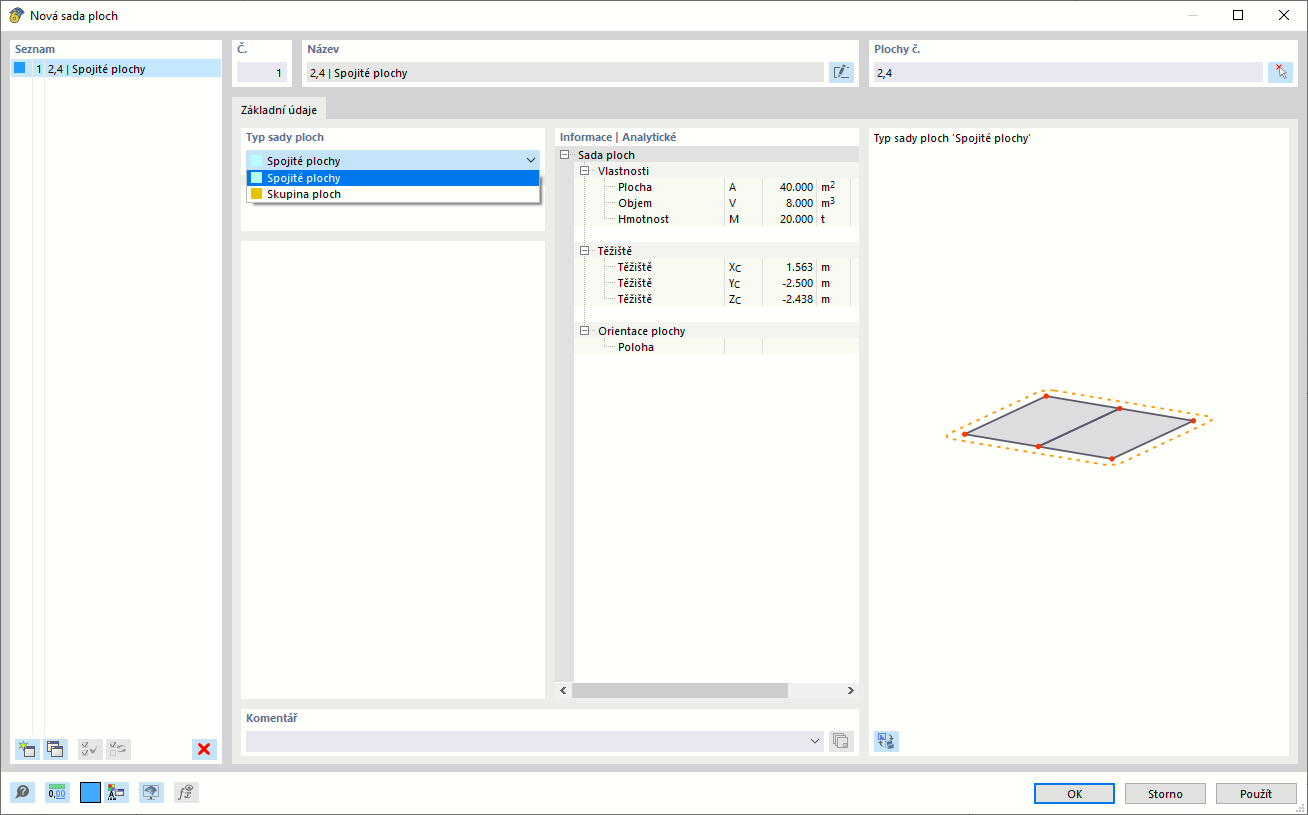Close the 'Typ sady ploch' dropdown arrow
1308x815 pixels.
coord(530,160)
